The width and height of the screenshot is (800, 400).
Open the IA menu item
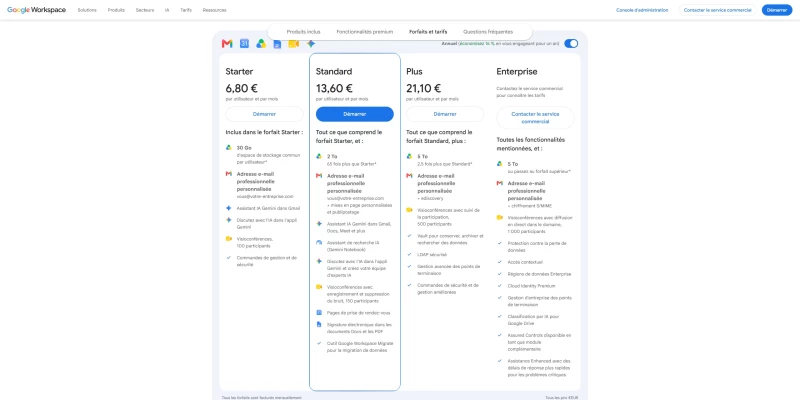pos(167,10)
